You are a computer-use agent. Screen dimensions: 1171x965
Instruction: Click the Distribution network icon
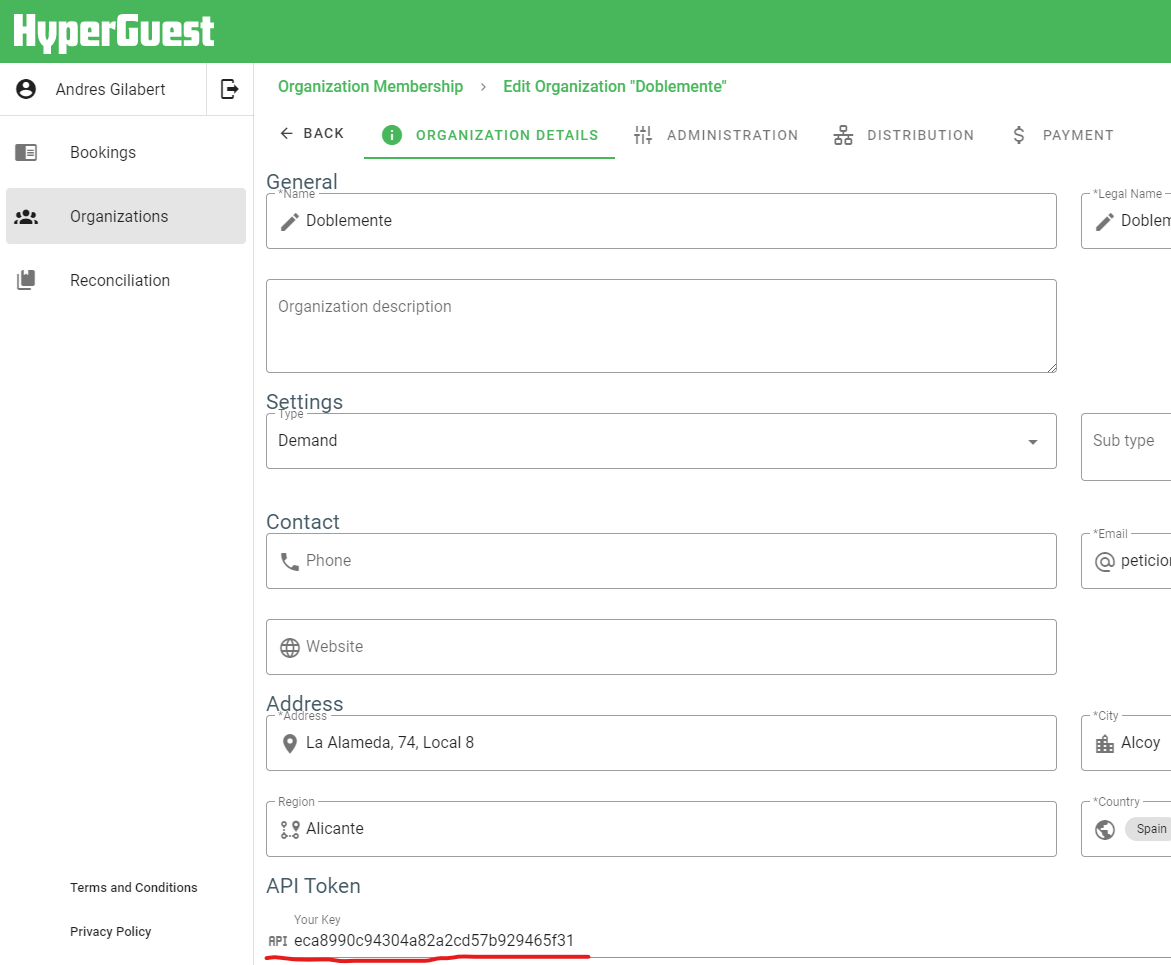tap(843, 135)
